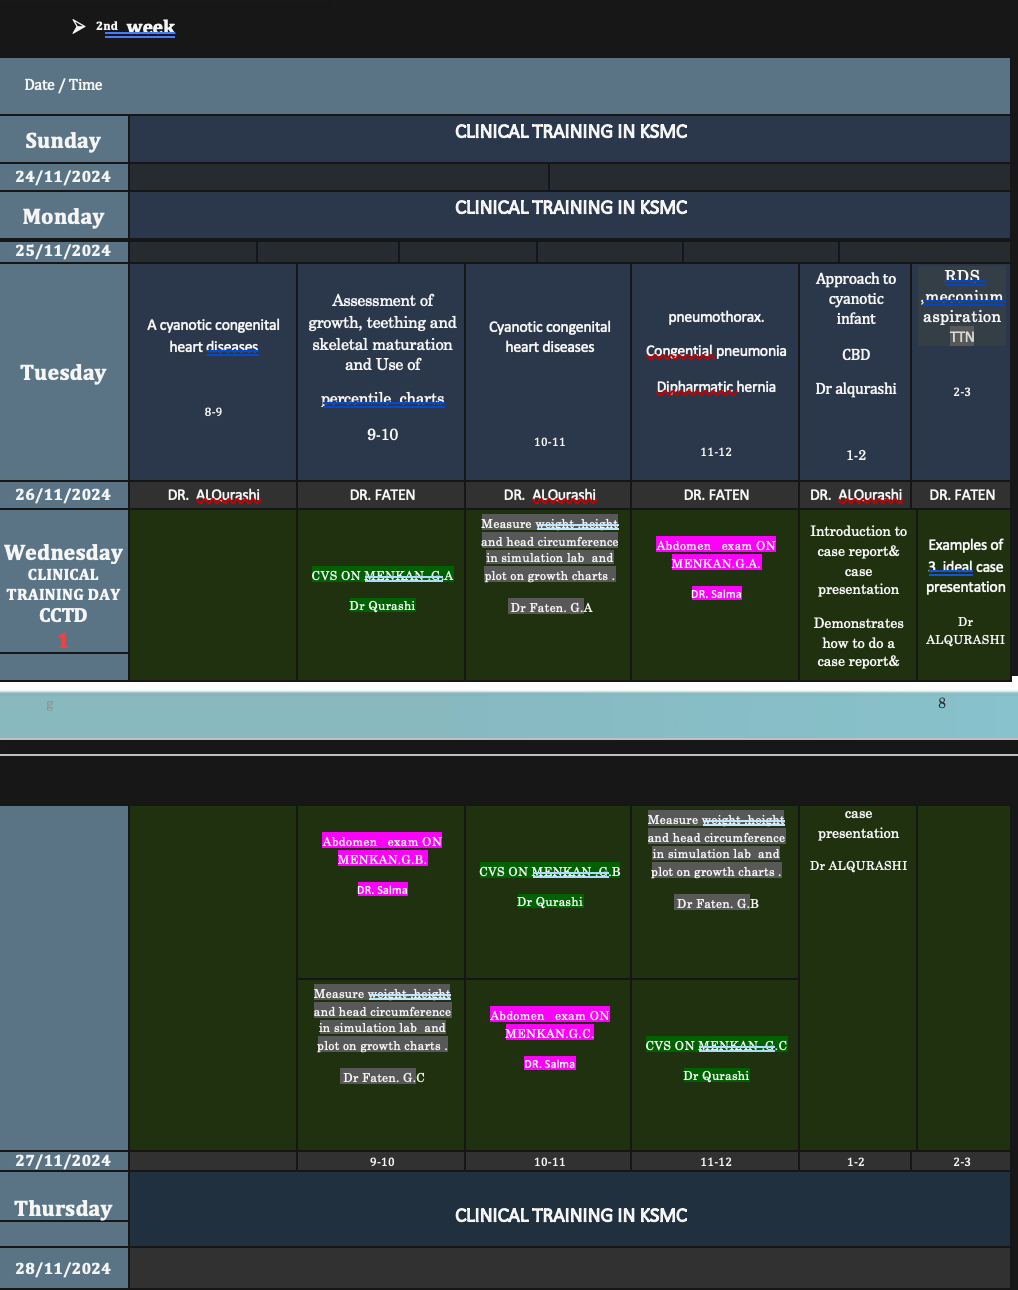Click the Tuesday day label
The height and width of the screenshot is (1290, 1018).
pyautogui.click(x=63, y=372)
